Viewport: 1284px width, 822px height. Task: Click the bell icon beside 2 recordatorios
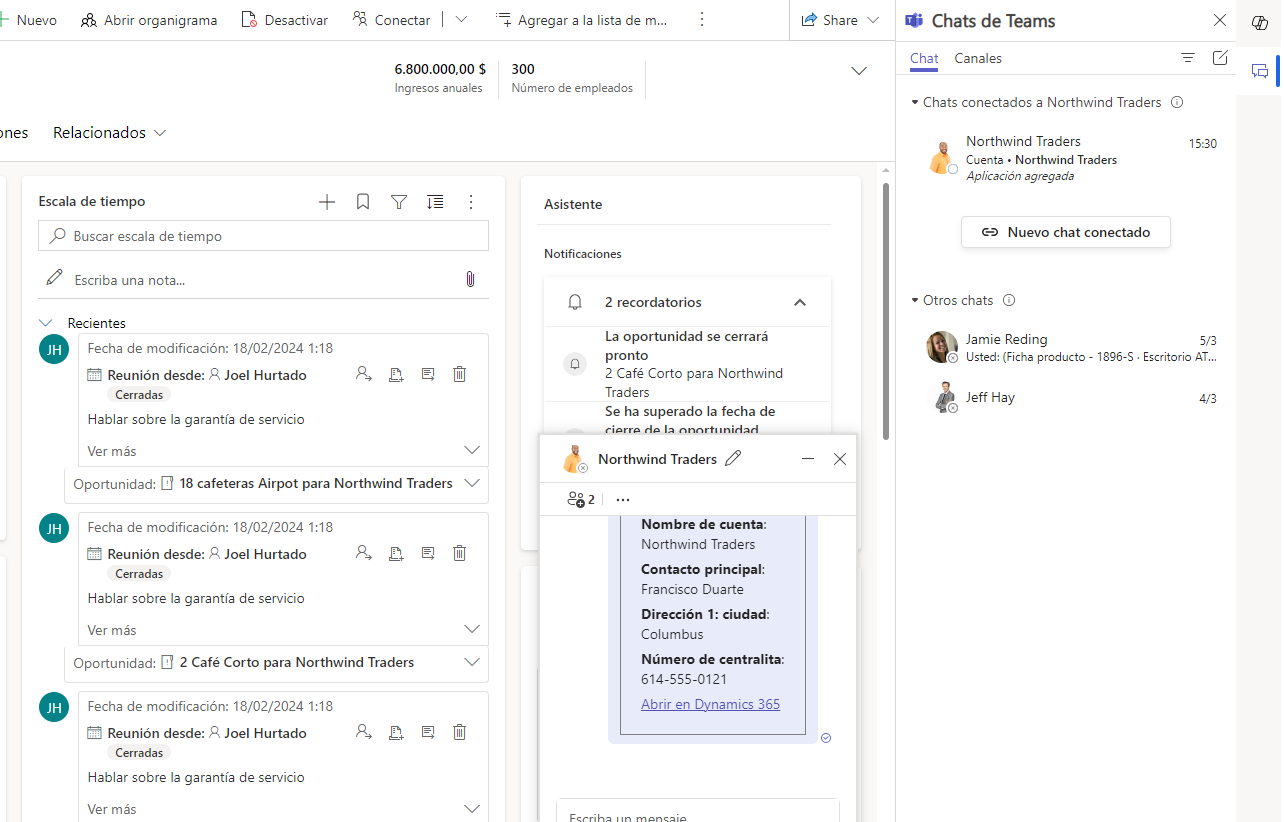tap(575, 302)
